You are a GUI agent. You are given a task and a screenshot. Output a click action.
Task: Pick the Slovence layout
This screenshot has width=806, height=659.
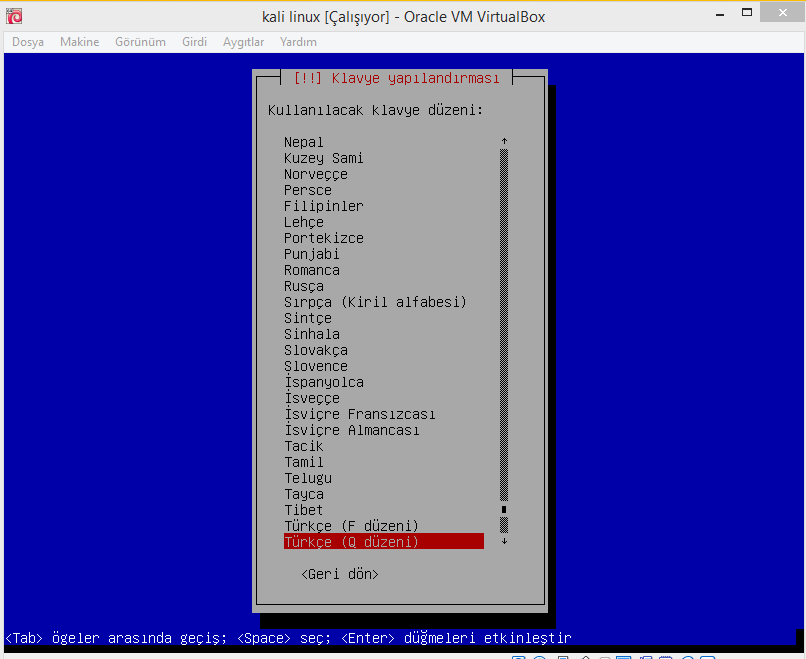(x=316, y=366)
